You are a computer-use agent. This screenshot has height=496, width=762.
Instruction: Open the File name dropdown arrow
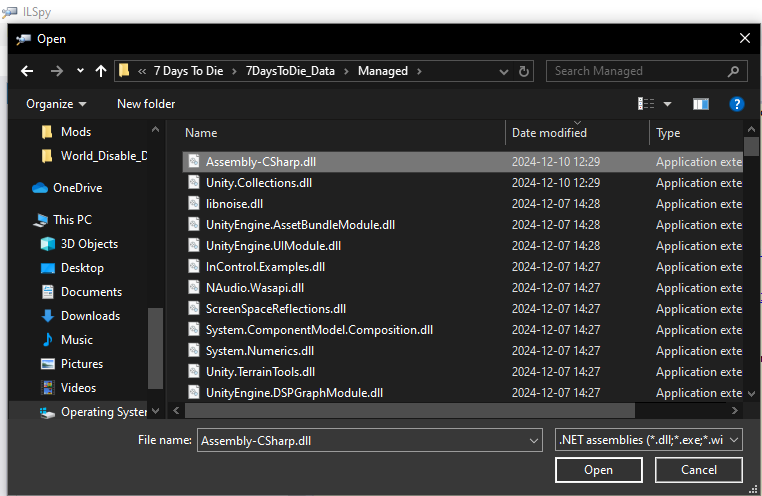click(534, 441)
